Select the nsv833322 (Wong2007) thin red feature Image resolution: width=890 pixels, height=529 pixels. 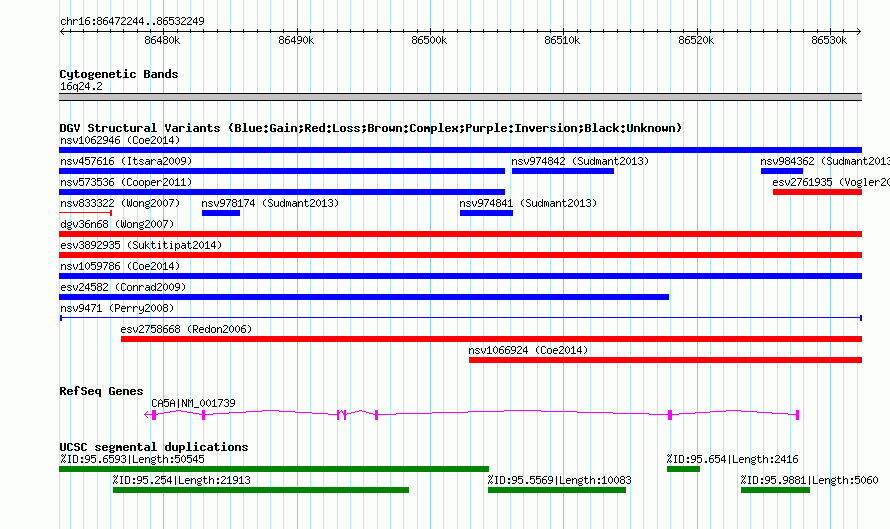[x=86, y=213]
